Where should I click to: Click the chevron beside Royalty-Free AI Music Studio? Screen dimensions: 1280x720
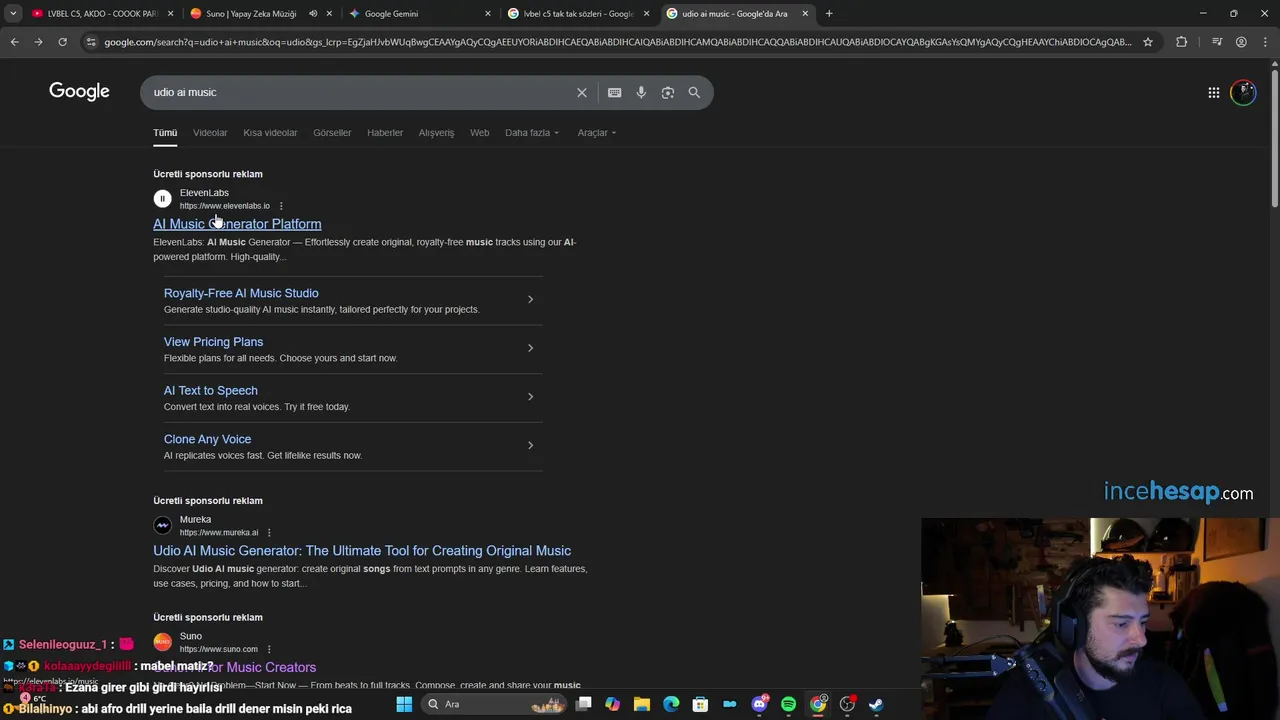(x=530, y=299)
